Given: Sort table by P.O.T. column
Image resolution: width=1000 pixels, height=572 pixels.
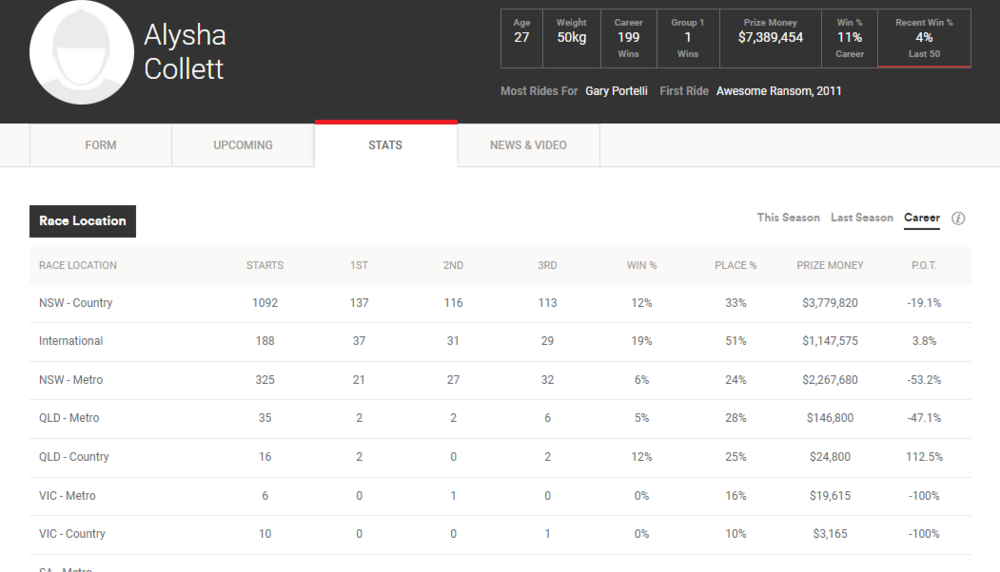Looking at the screenshot, I should click(x=925, y=266).
